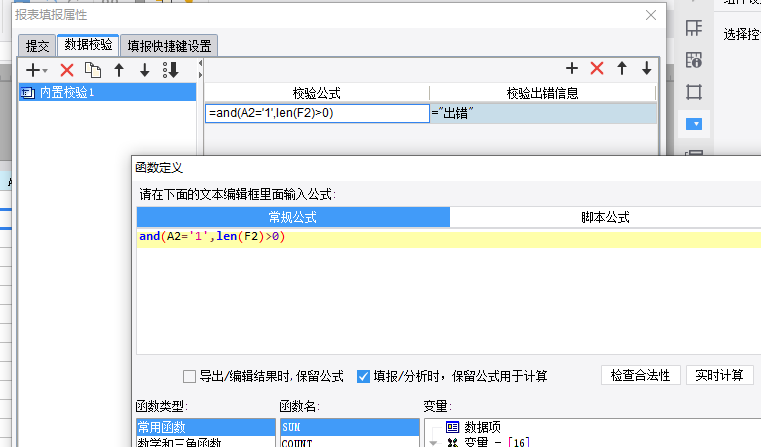Enable 导出/编辑结果时,保留公式 checkbox
This screenshot has width=761, height=447.
click(189, 376)
